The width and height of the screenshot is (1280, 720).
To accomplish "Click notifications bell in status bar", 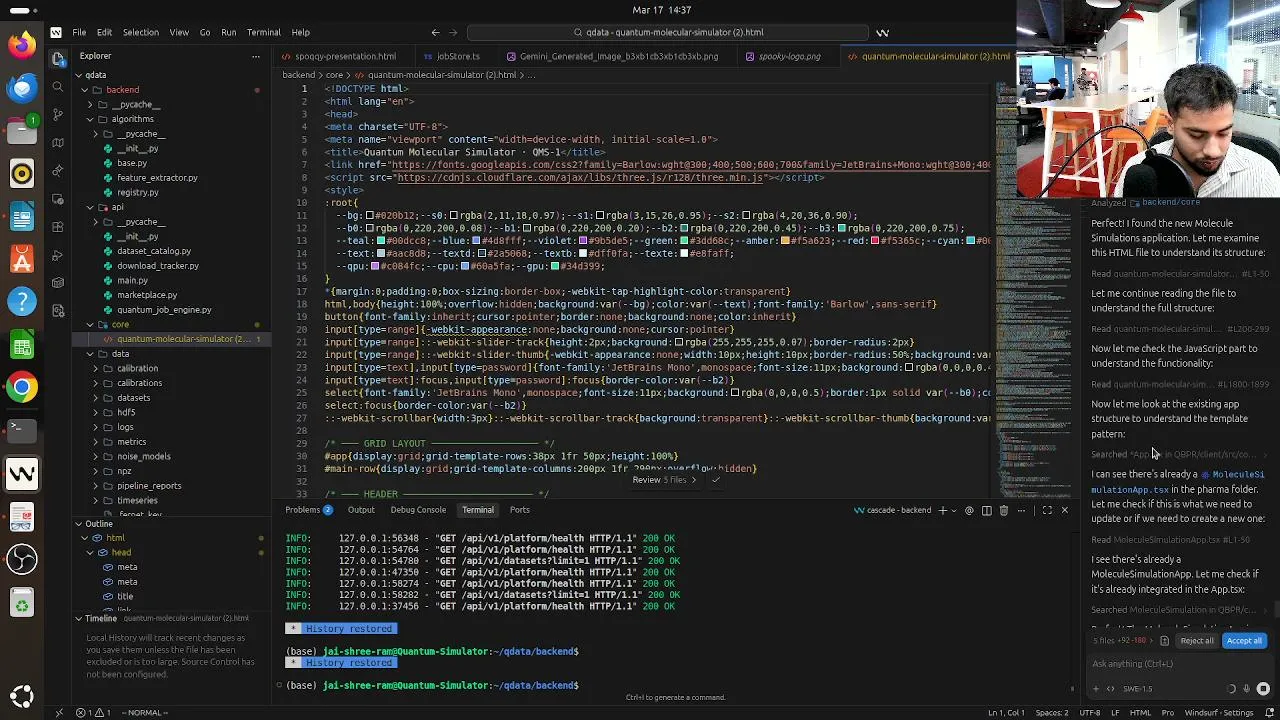I will [x=1267, y=712].
